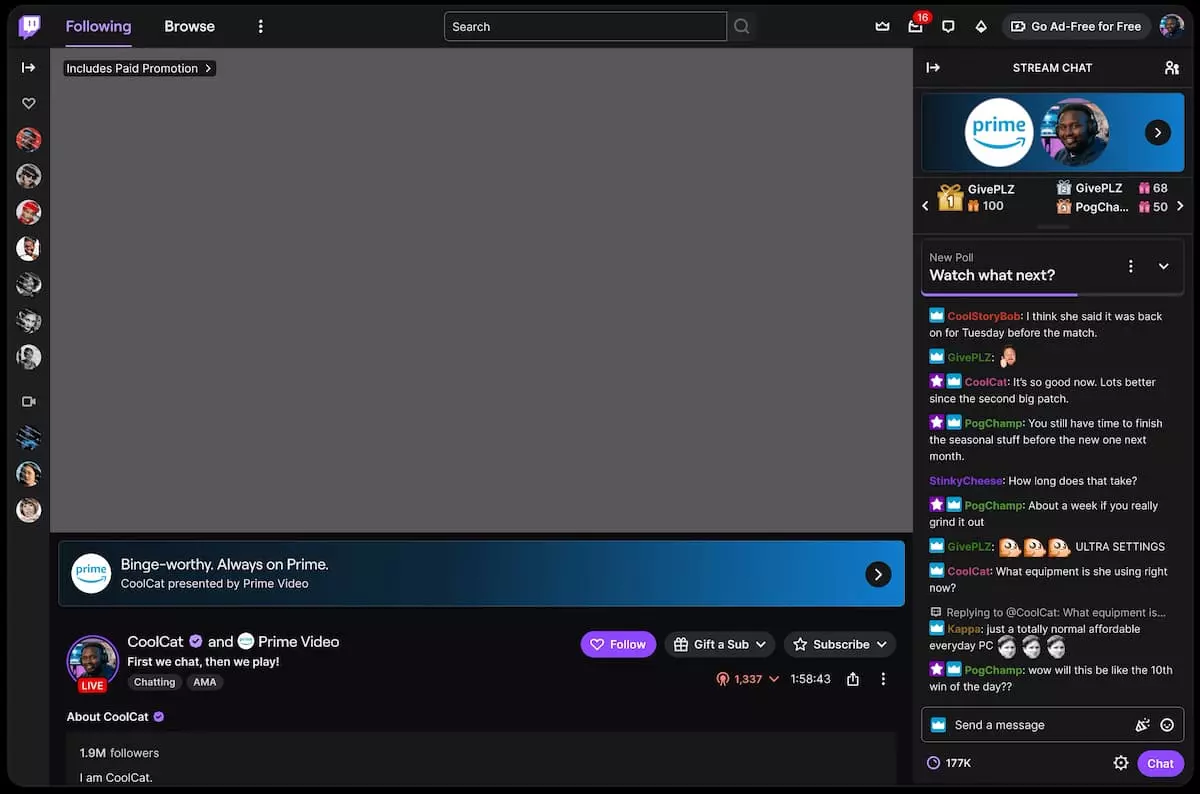
Task: Click the Prime banner arrow in chat
Action: [x=1157, y=132]
